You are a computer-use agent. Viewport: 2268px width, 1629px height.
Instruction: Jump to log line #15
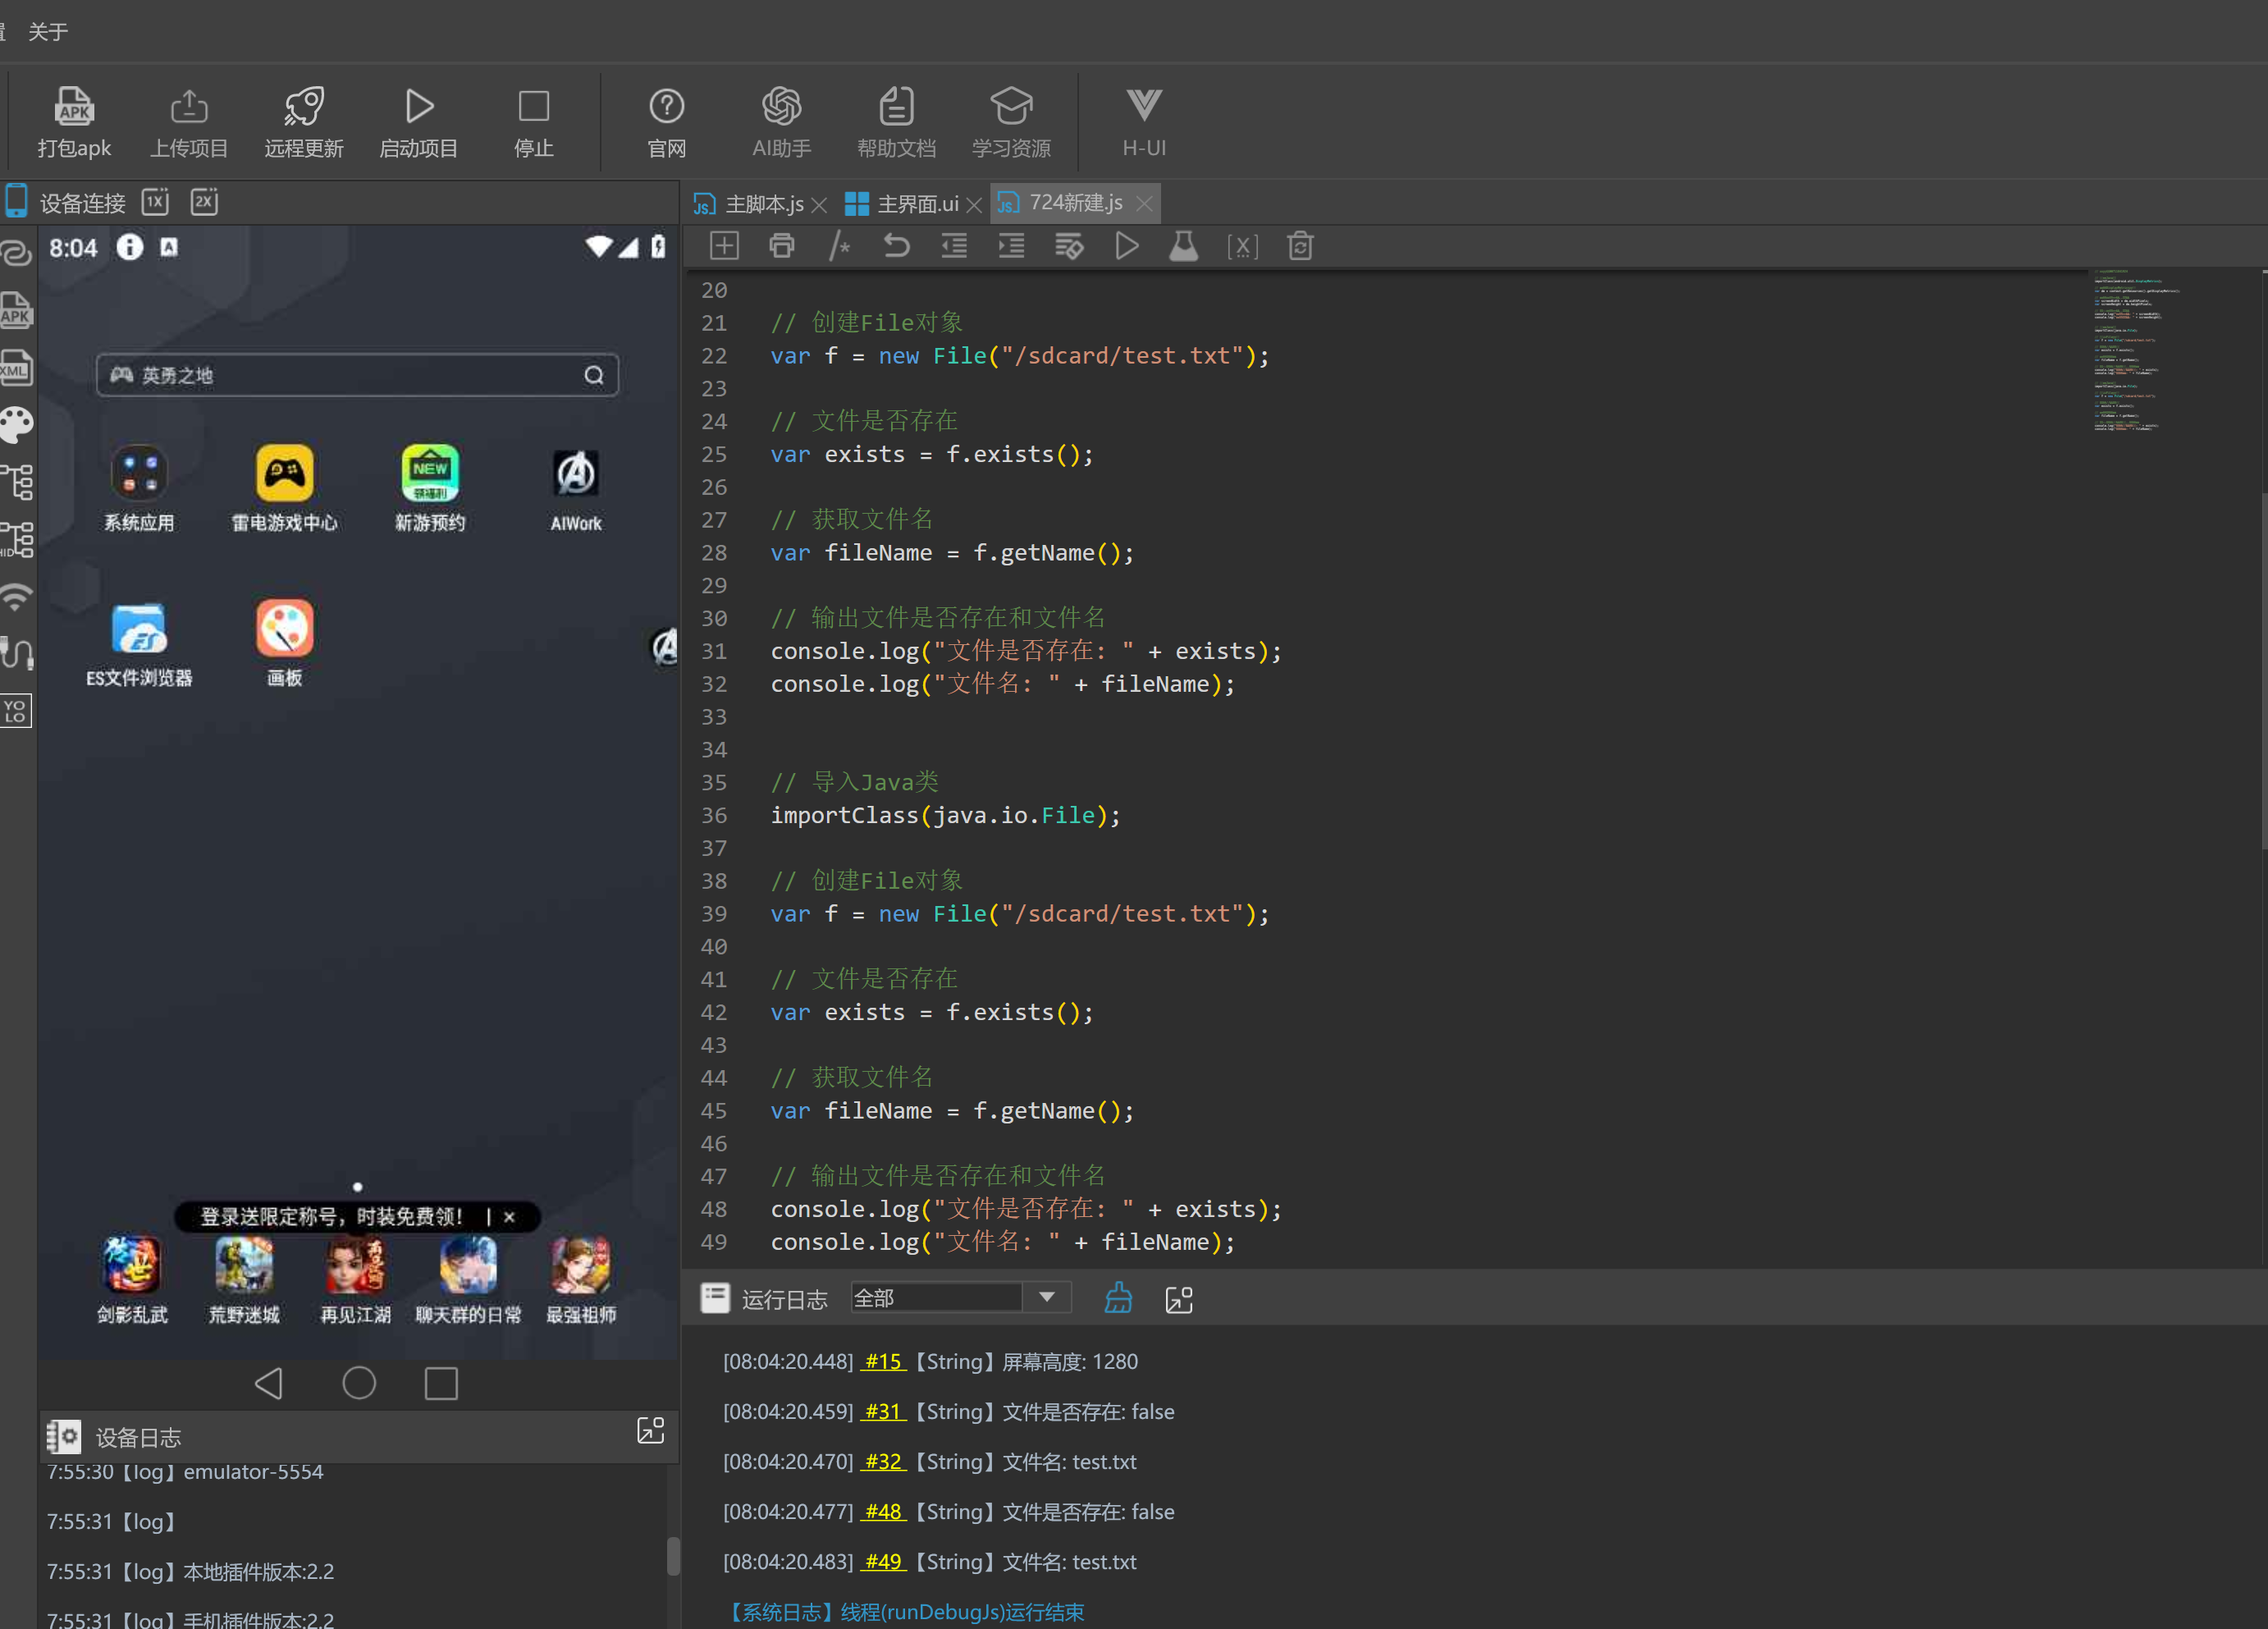tap(883, 1361)
